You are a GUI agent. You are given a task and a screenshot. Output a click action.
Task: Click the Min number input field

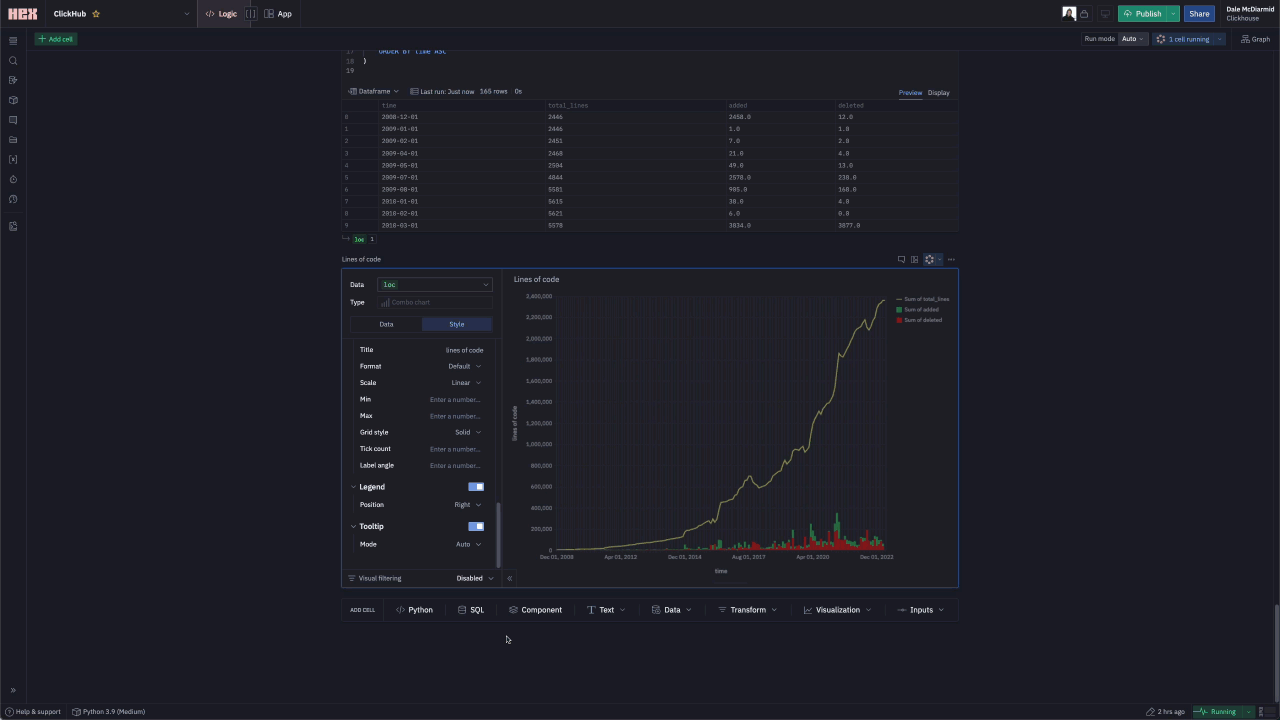455,400
